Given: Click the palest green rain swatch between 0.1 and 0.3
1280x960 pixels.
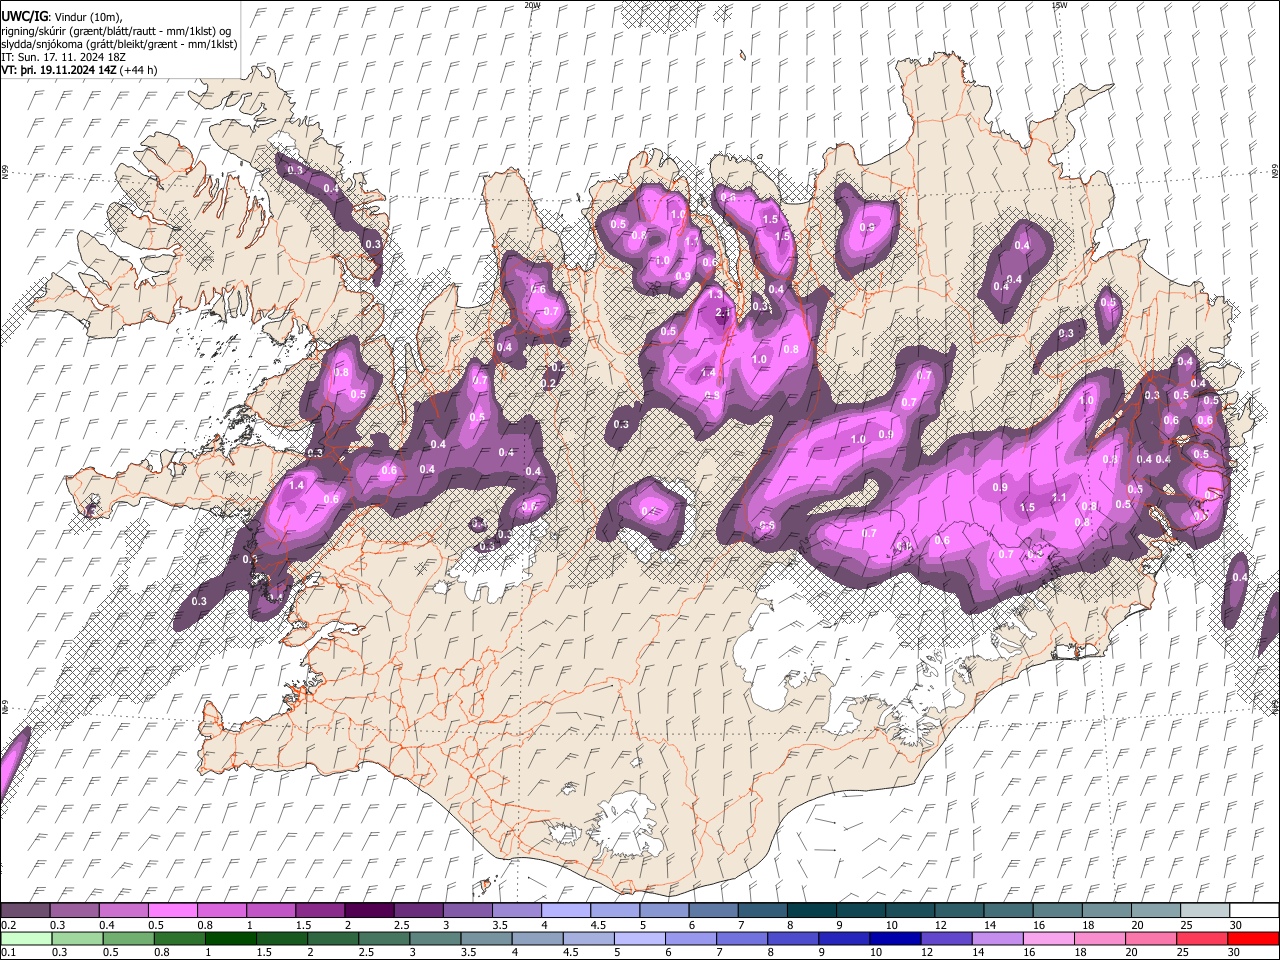Looking at the screenshot, I should tap(26, 939).
